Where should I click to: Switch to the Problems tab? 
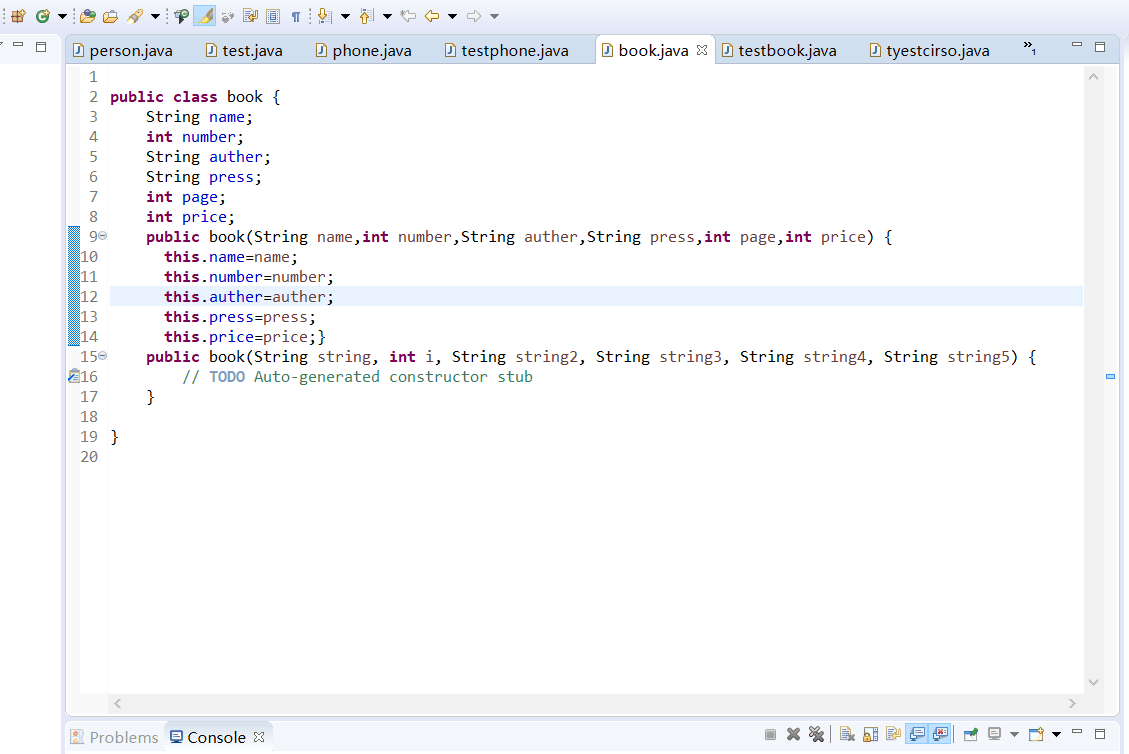click(114, 737)
